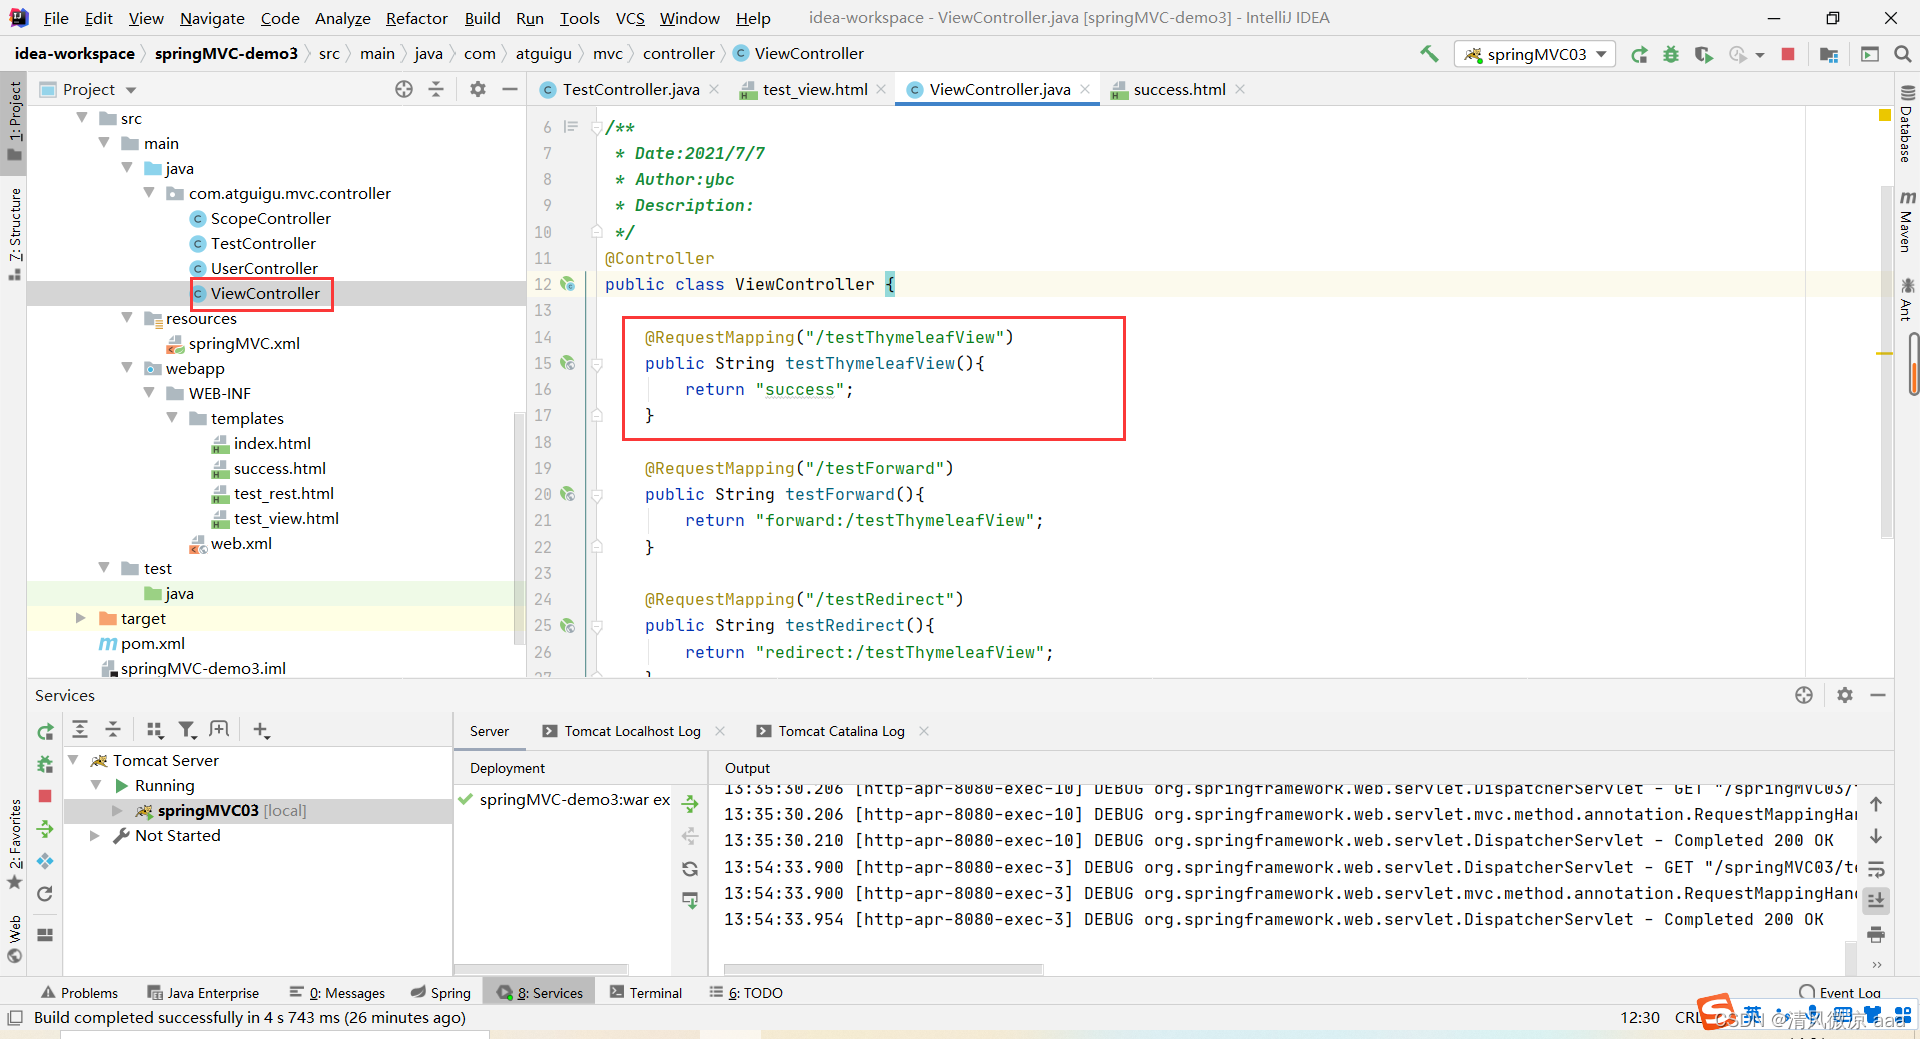
Task: Debug the server in the Services sidebar
Action: (45, 764)
